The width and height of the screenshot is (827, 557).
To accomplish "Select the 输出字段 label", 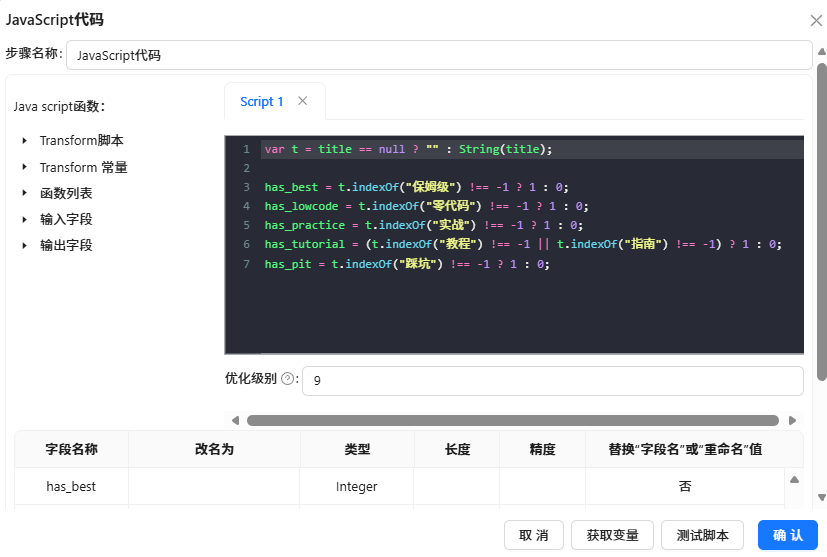I will pyautogui.click(x=66, y=245).
